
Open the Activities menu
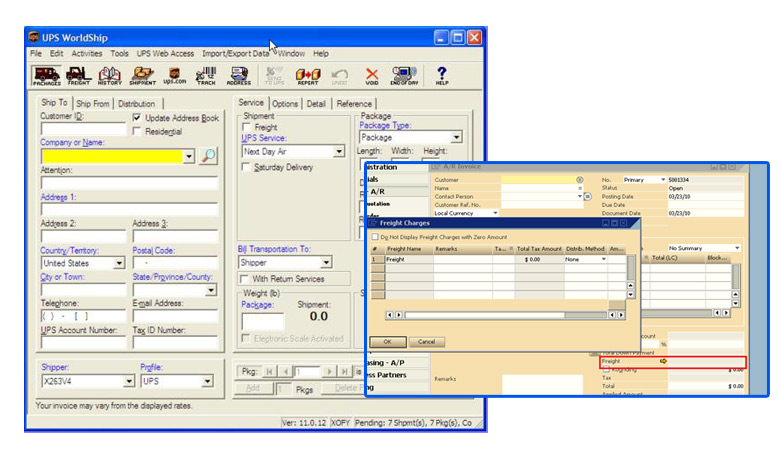click(87, 53)
